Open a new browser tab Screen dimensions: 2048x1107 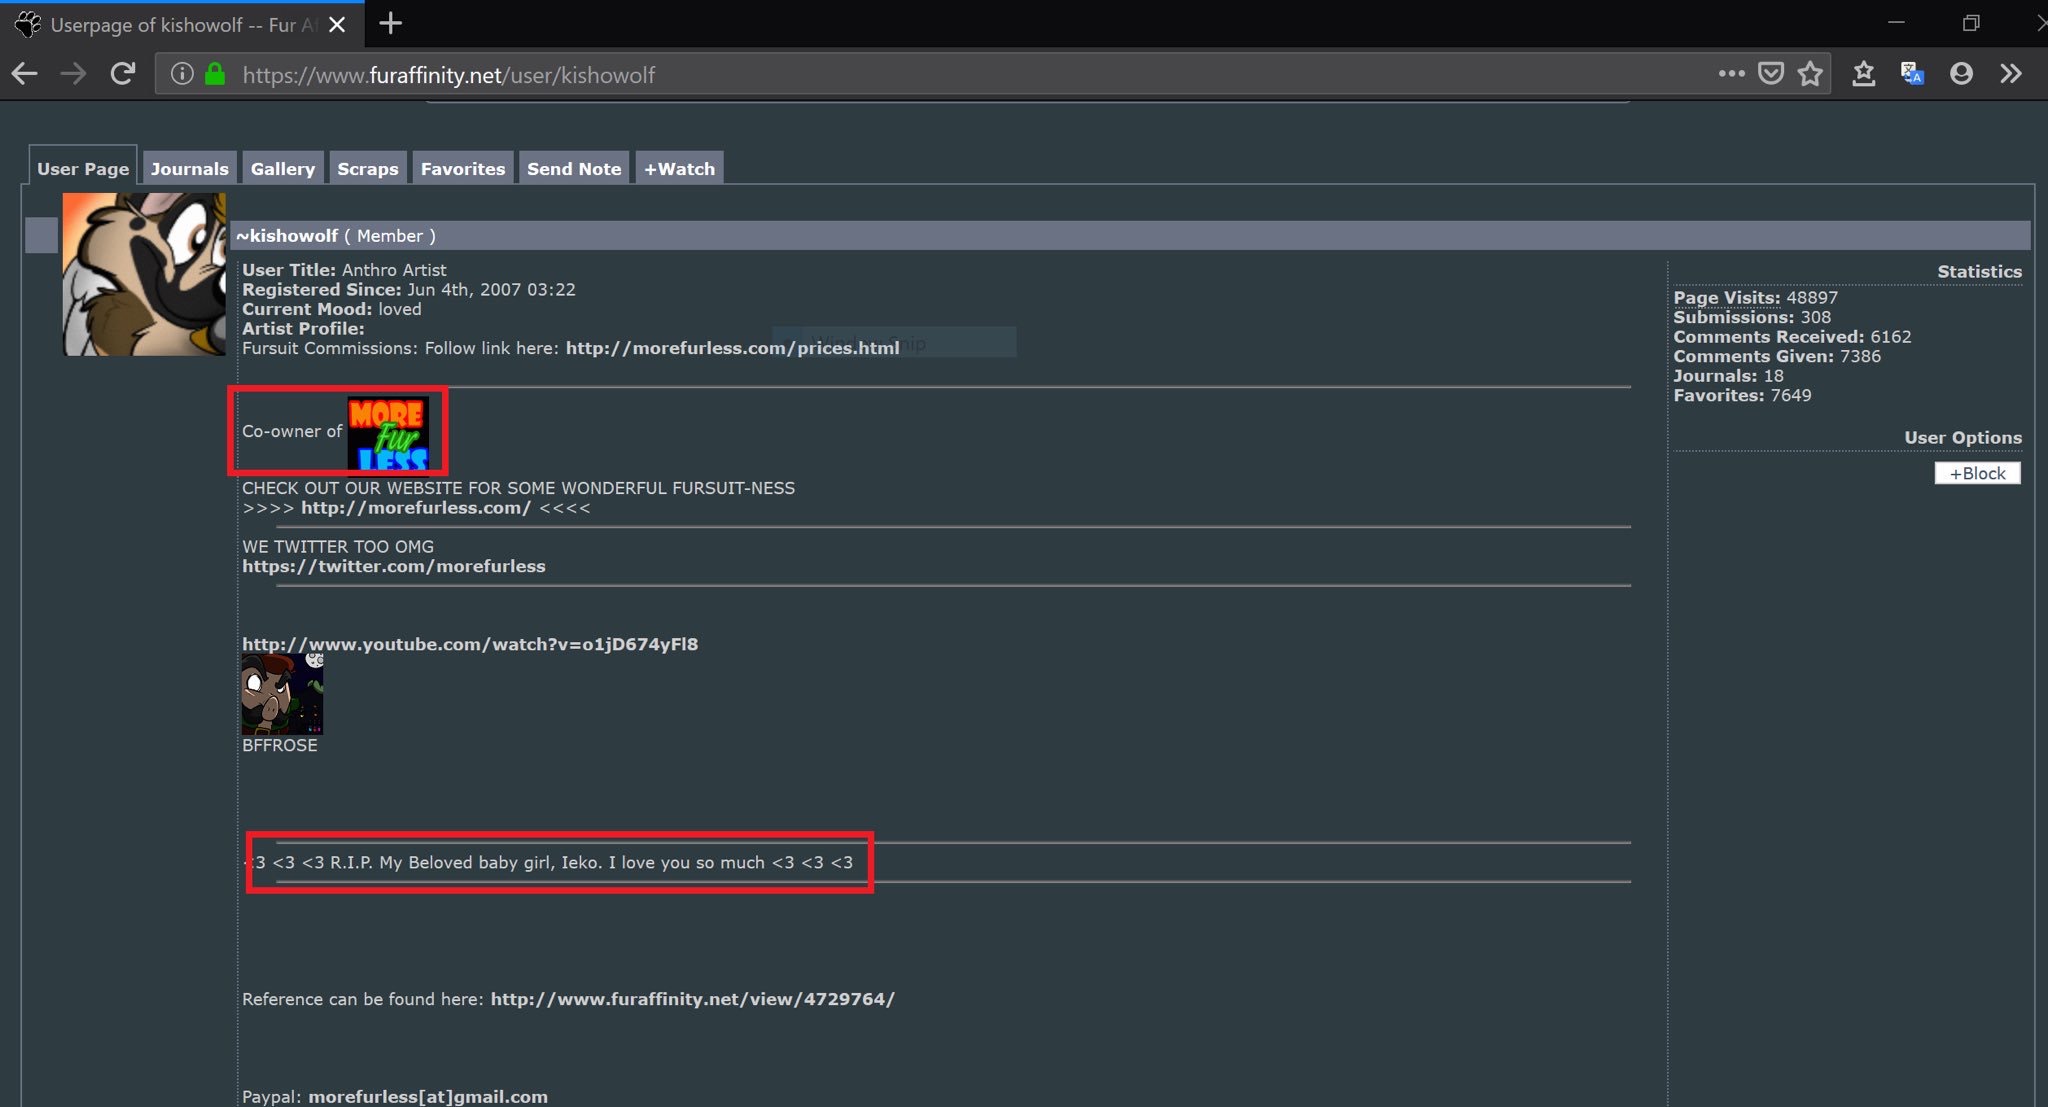(x=391, y=23)
